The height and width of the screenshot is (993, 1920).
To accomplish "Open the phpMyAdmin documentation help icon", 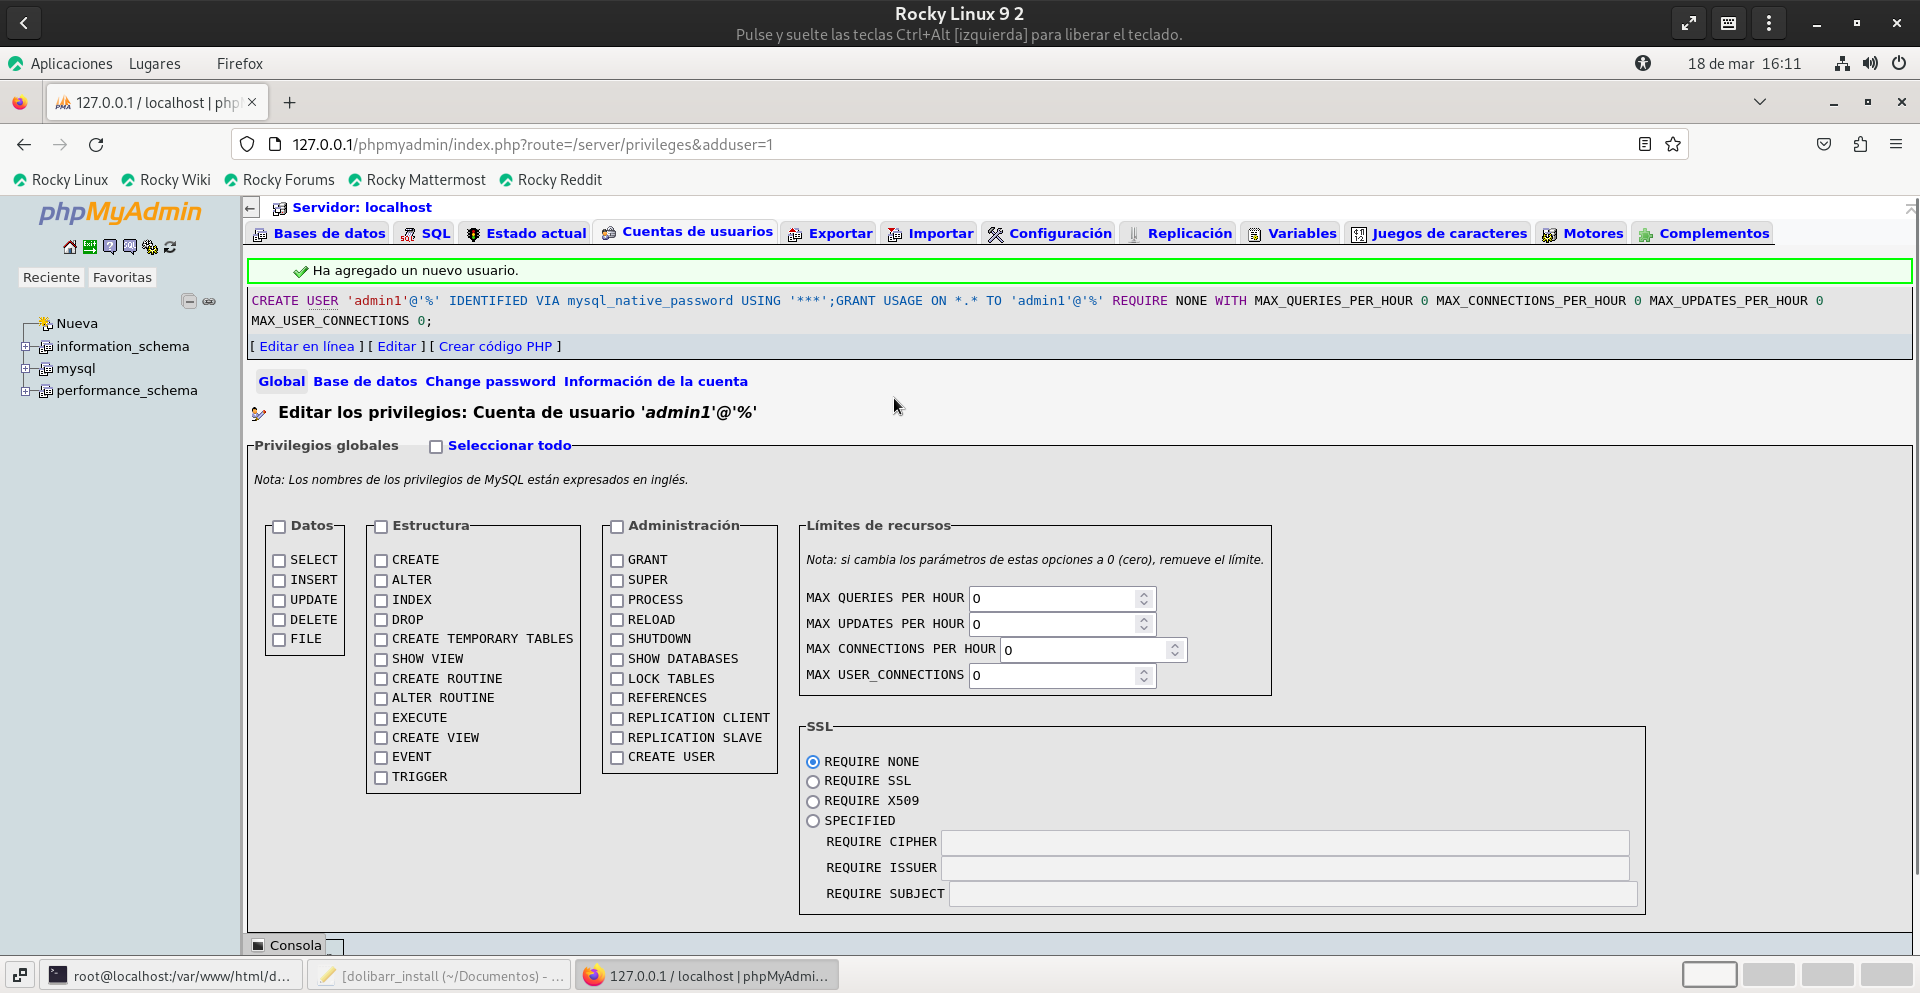I will pos(110,247).
